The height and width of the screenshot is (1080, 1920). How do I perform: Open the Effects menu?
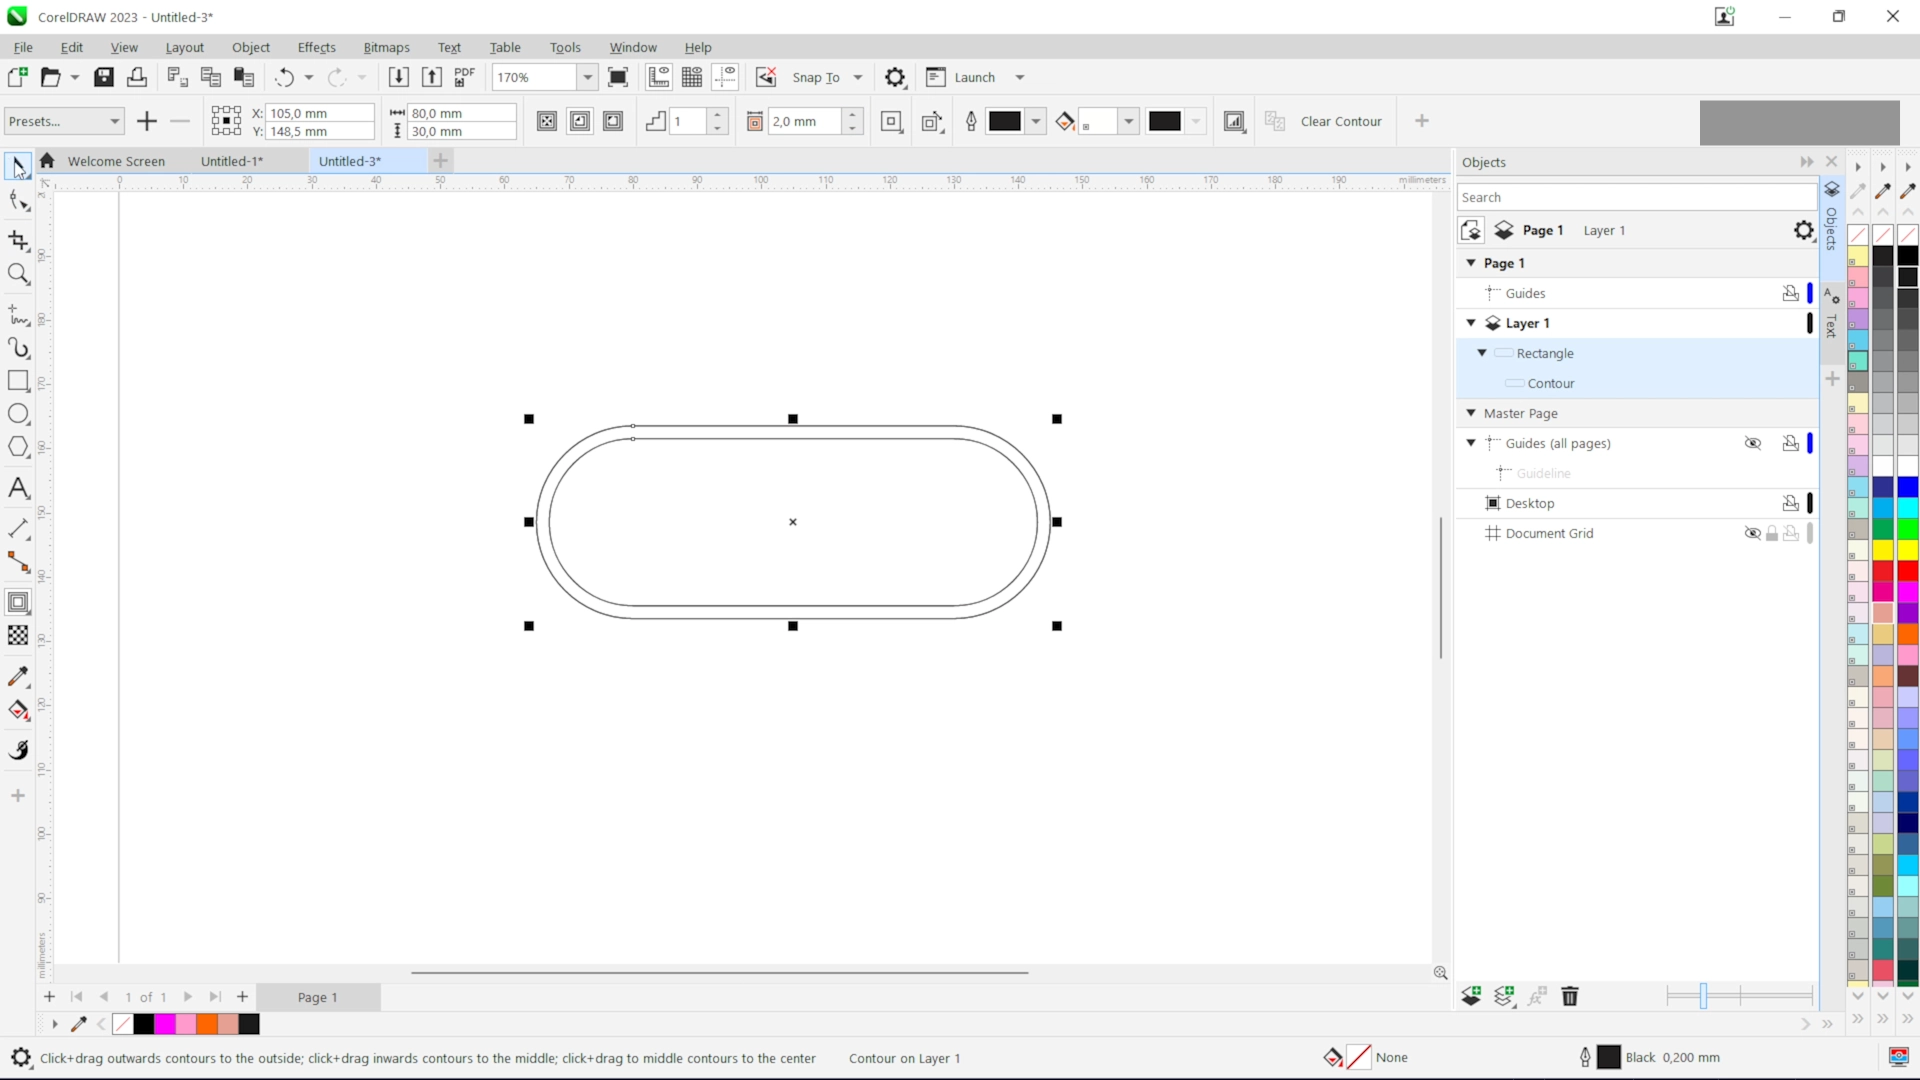(x=316, y=47)
